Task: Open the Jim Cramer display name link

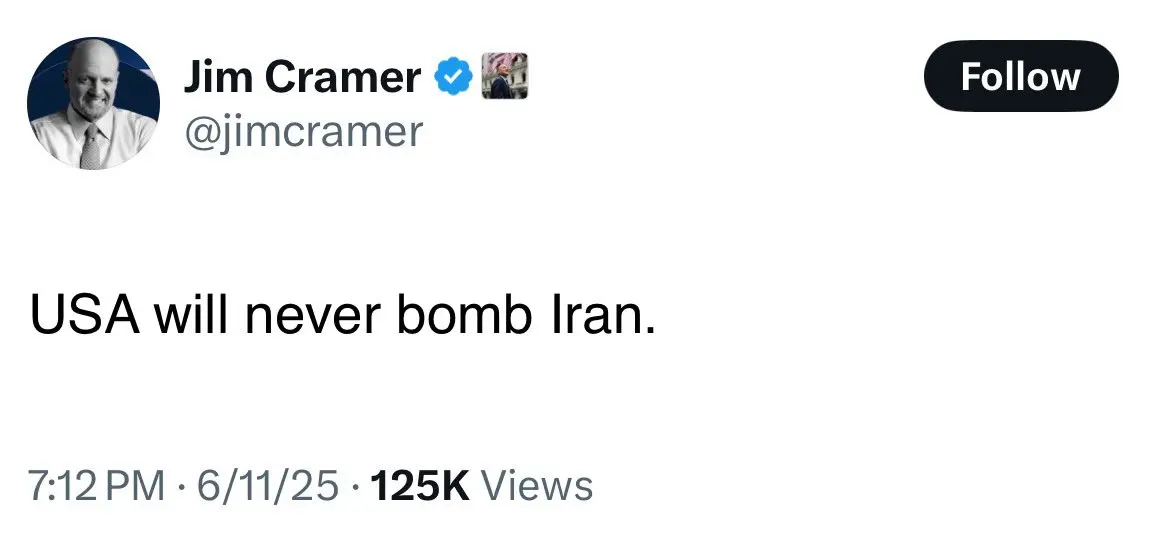Action: tap(302, 77)
